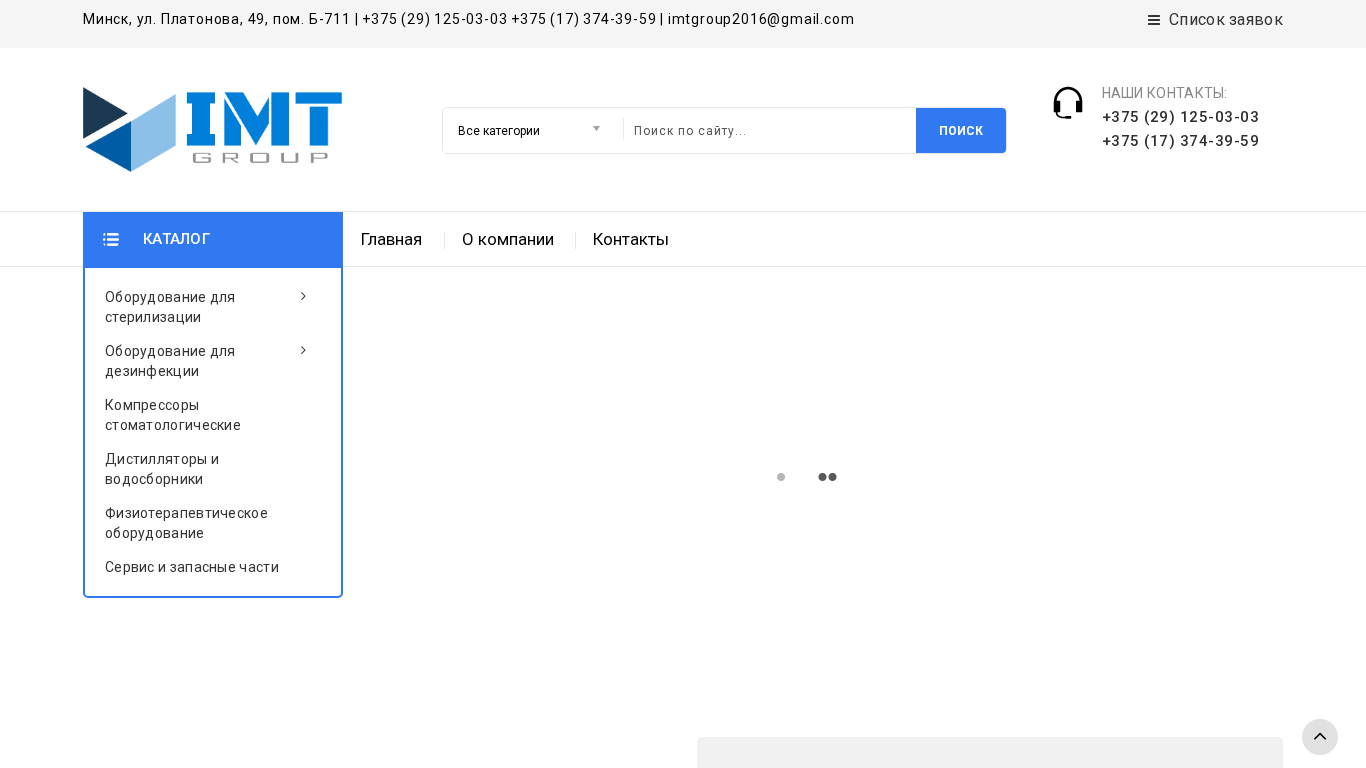The width and height of the screenshot is (1366, 768).
Task: Open the Контакты menu item
Action: (x=631, y=240)
